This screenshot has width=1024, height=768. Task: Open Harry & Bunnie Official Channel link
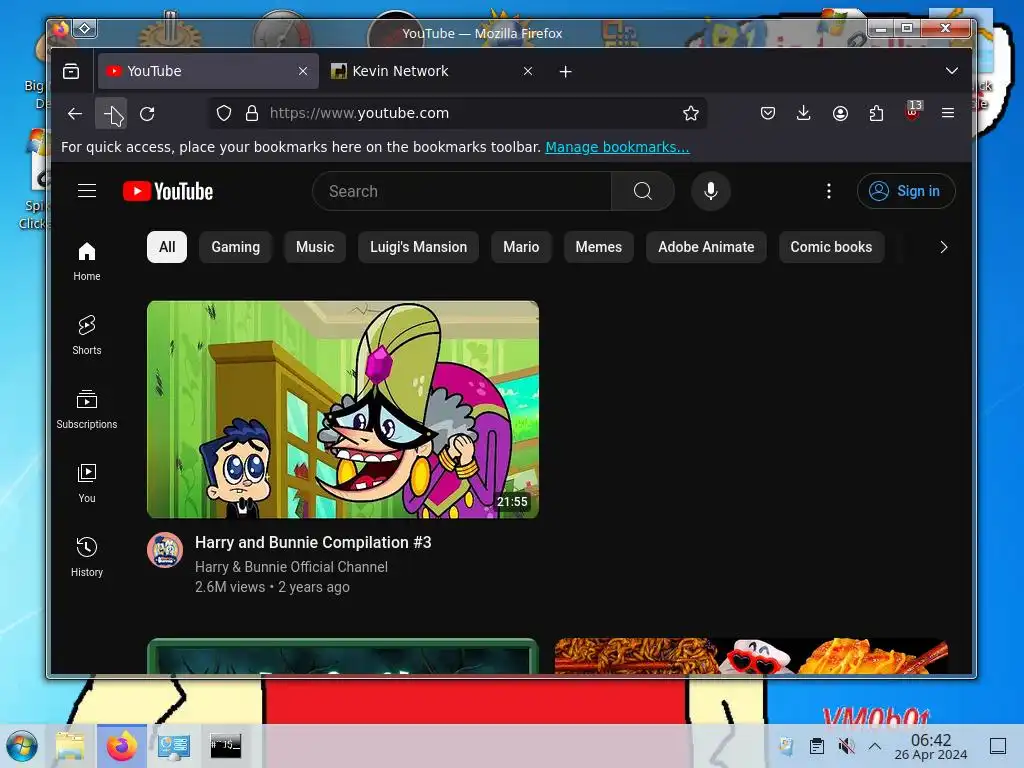[x=291, y=567]
